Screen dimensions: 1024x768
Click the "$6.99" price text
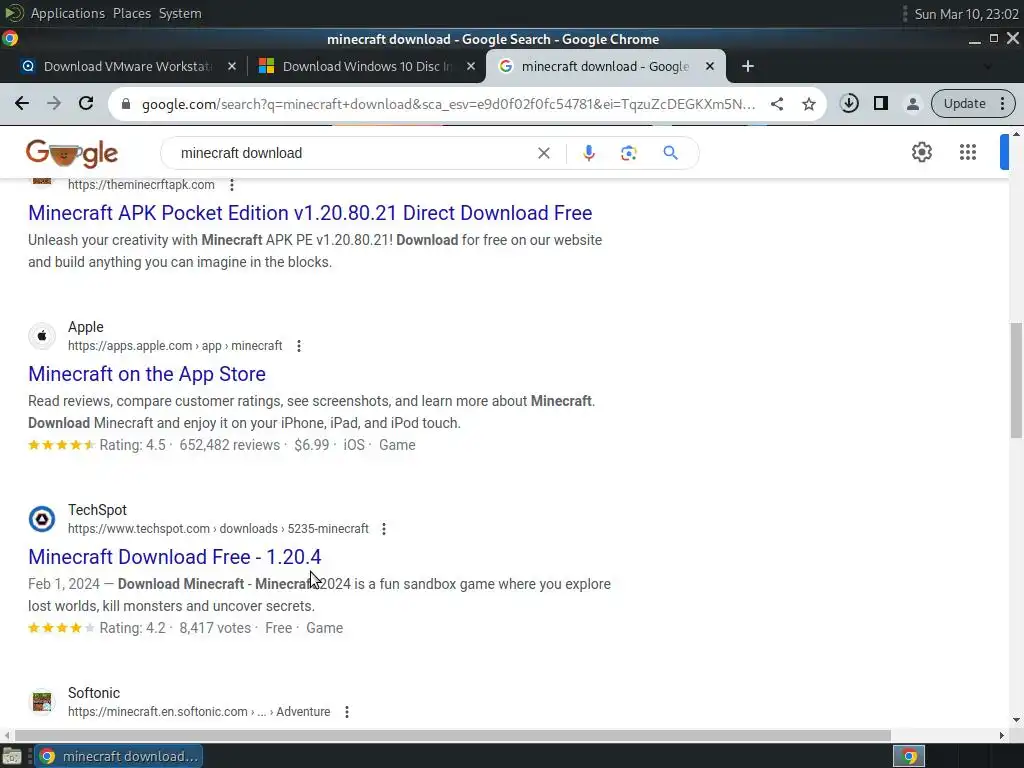(x=312, y=445)
